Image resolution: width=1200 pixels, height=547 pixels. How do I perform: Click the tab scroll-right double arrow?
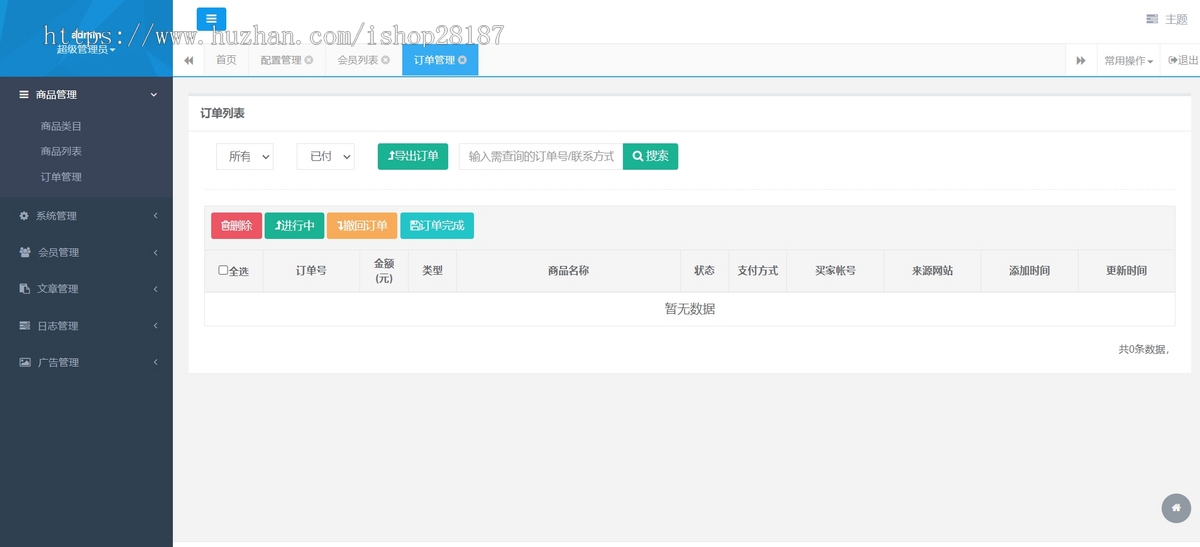1081,61
